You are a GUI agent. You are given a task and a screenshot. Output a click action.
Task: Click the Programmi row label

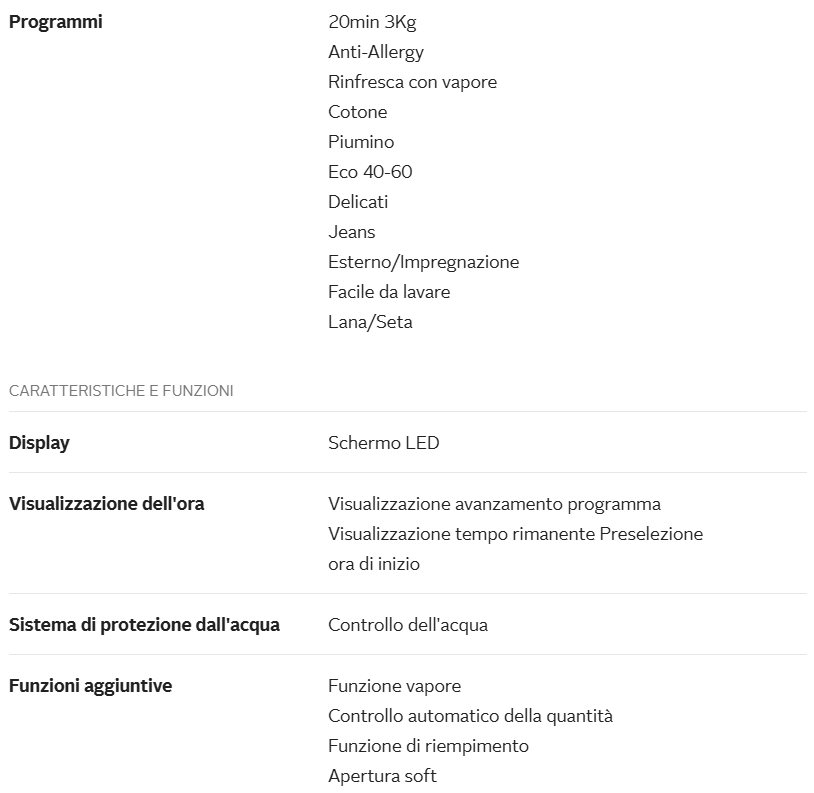click(55, 21)
